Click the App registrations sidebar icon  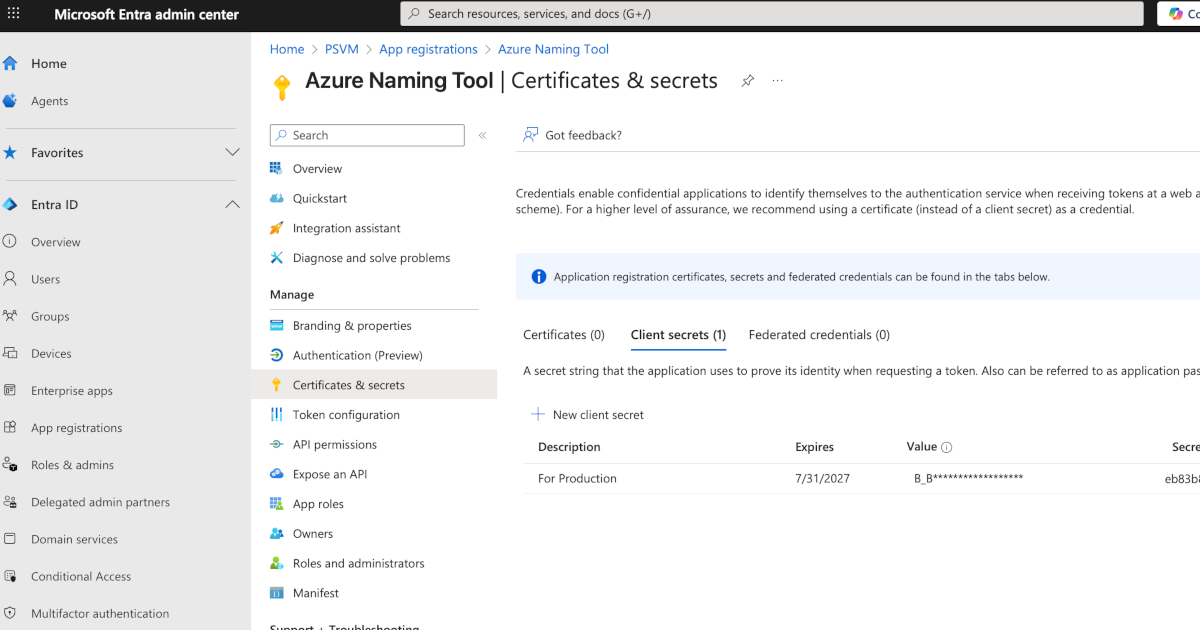click(x=10, y=427)
